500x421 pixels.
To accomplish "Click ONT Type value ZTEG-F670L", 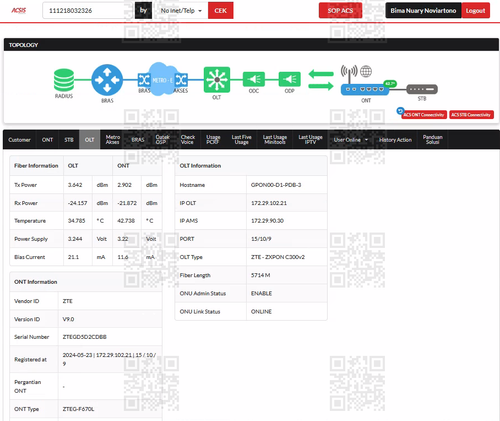I will tap(78, 409).
